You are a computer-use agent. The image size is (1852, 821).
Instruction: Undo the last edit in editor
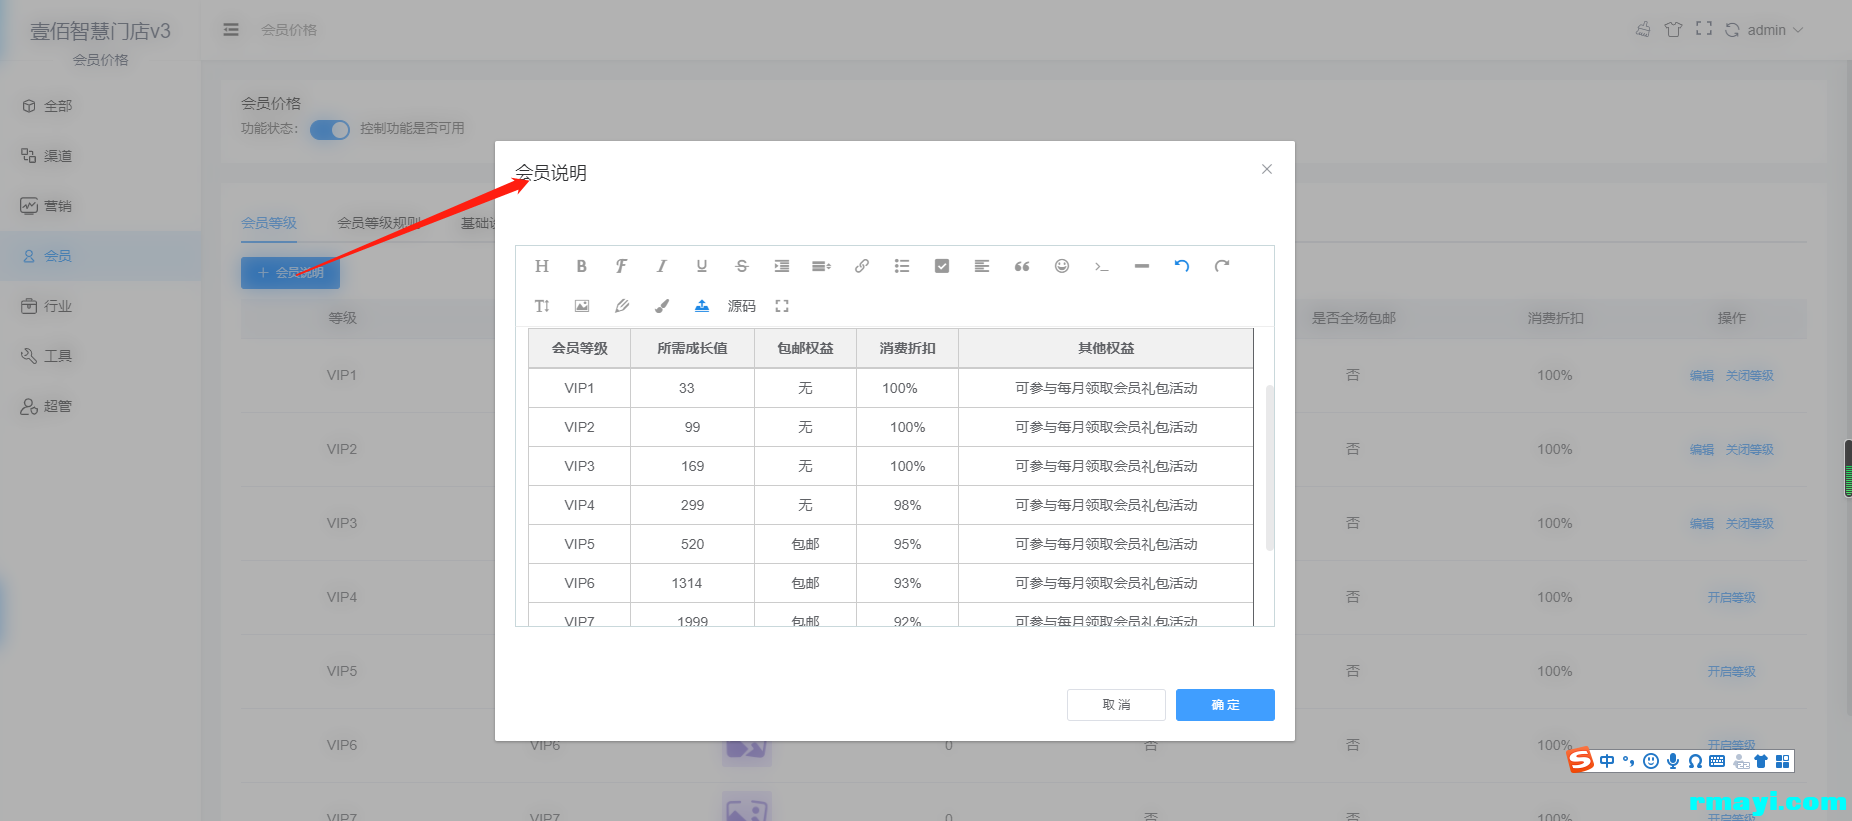(1181, 266)
